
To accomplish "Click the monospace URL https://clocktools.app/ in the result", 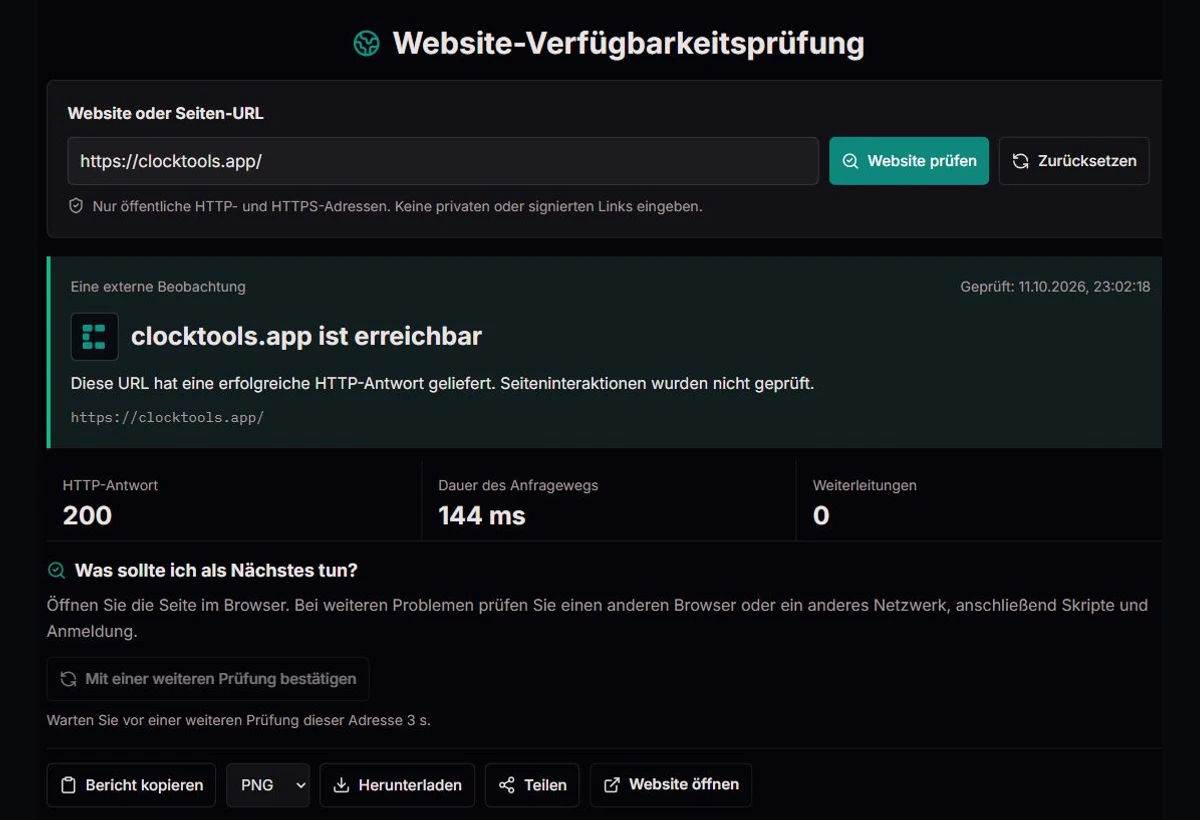I will (168, 417).
